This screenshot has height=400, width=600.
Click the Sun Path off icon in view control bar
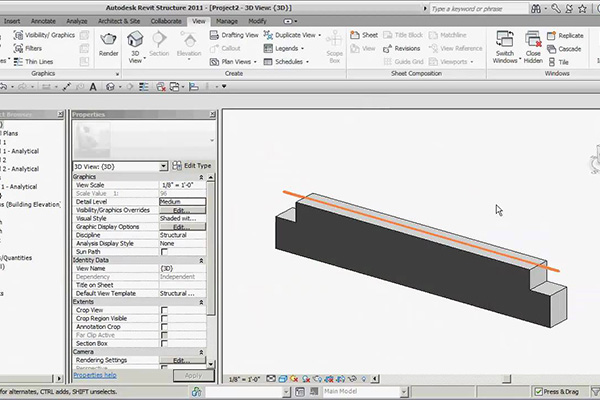(294, 379)
